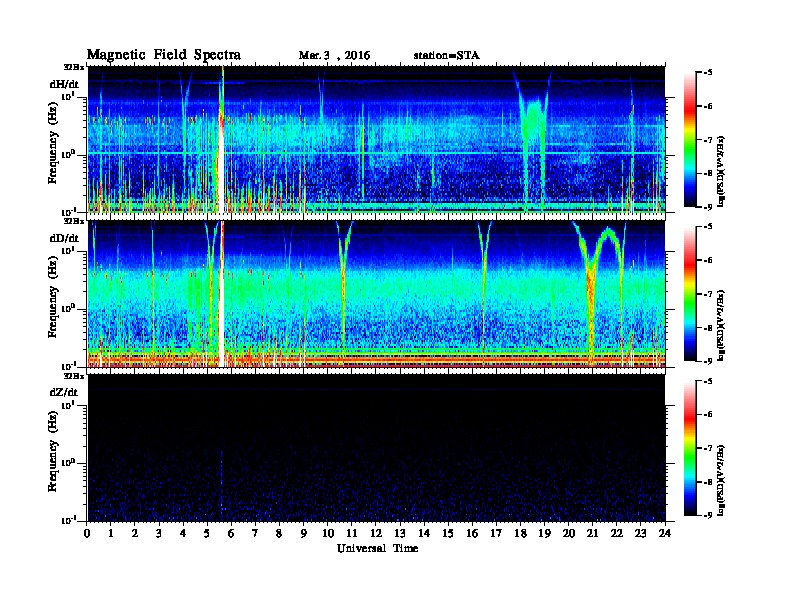This screenshot has width=792, height=612.
Task: Click hour tick label "12" on the time axis
Action: (x=376, y=534)
